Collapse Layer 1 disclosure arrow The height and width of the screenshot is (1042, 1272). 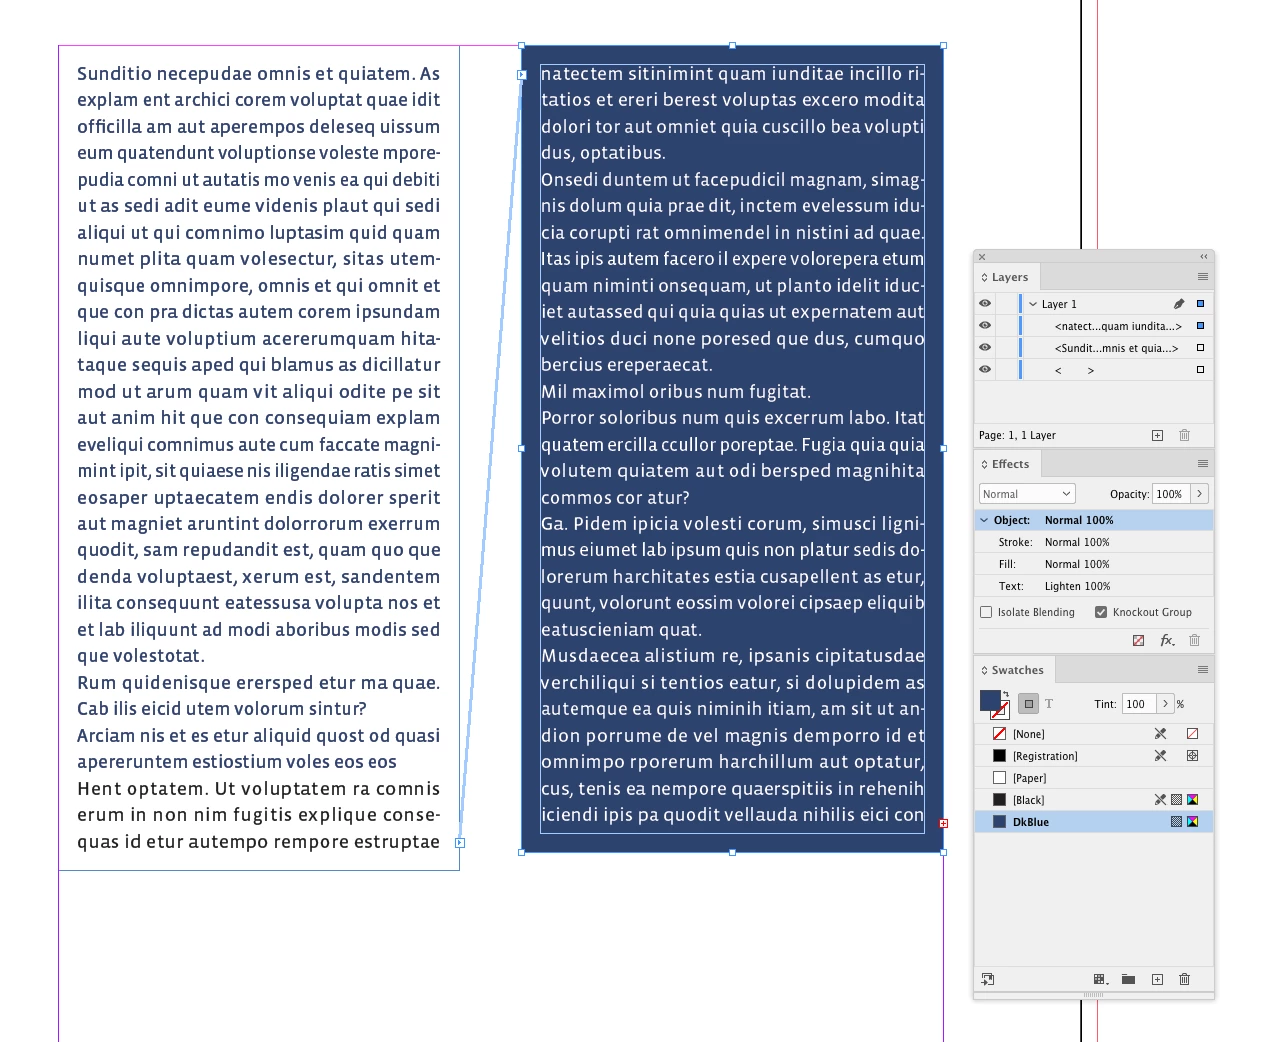click(x=1033, y=304)
